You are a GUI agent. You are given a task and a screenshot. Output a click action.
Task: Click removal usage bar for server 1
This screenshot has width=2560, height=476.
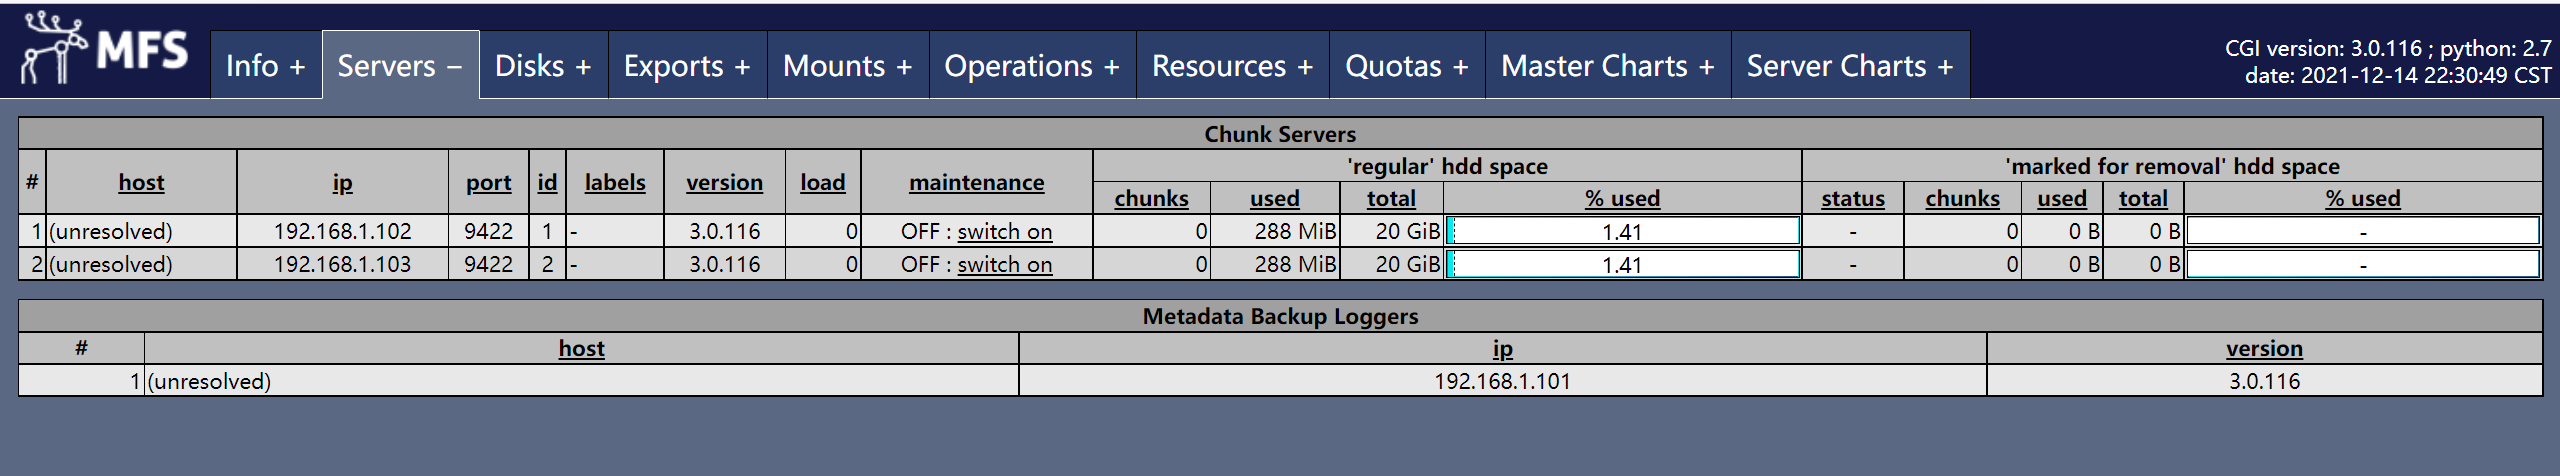point(2362,232)
